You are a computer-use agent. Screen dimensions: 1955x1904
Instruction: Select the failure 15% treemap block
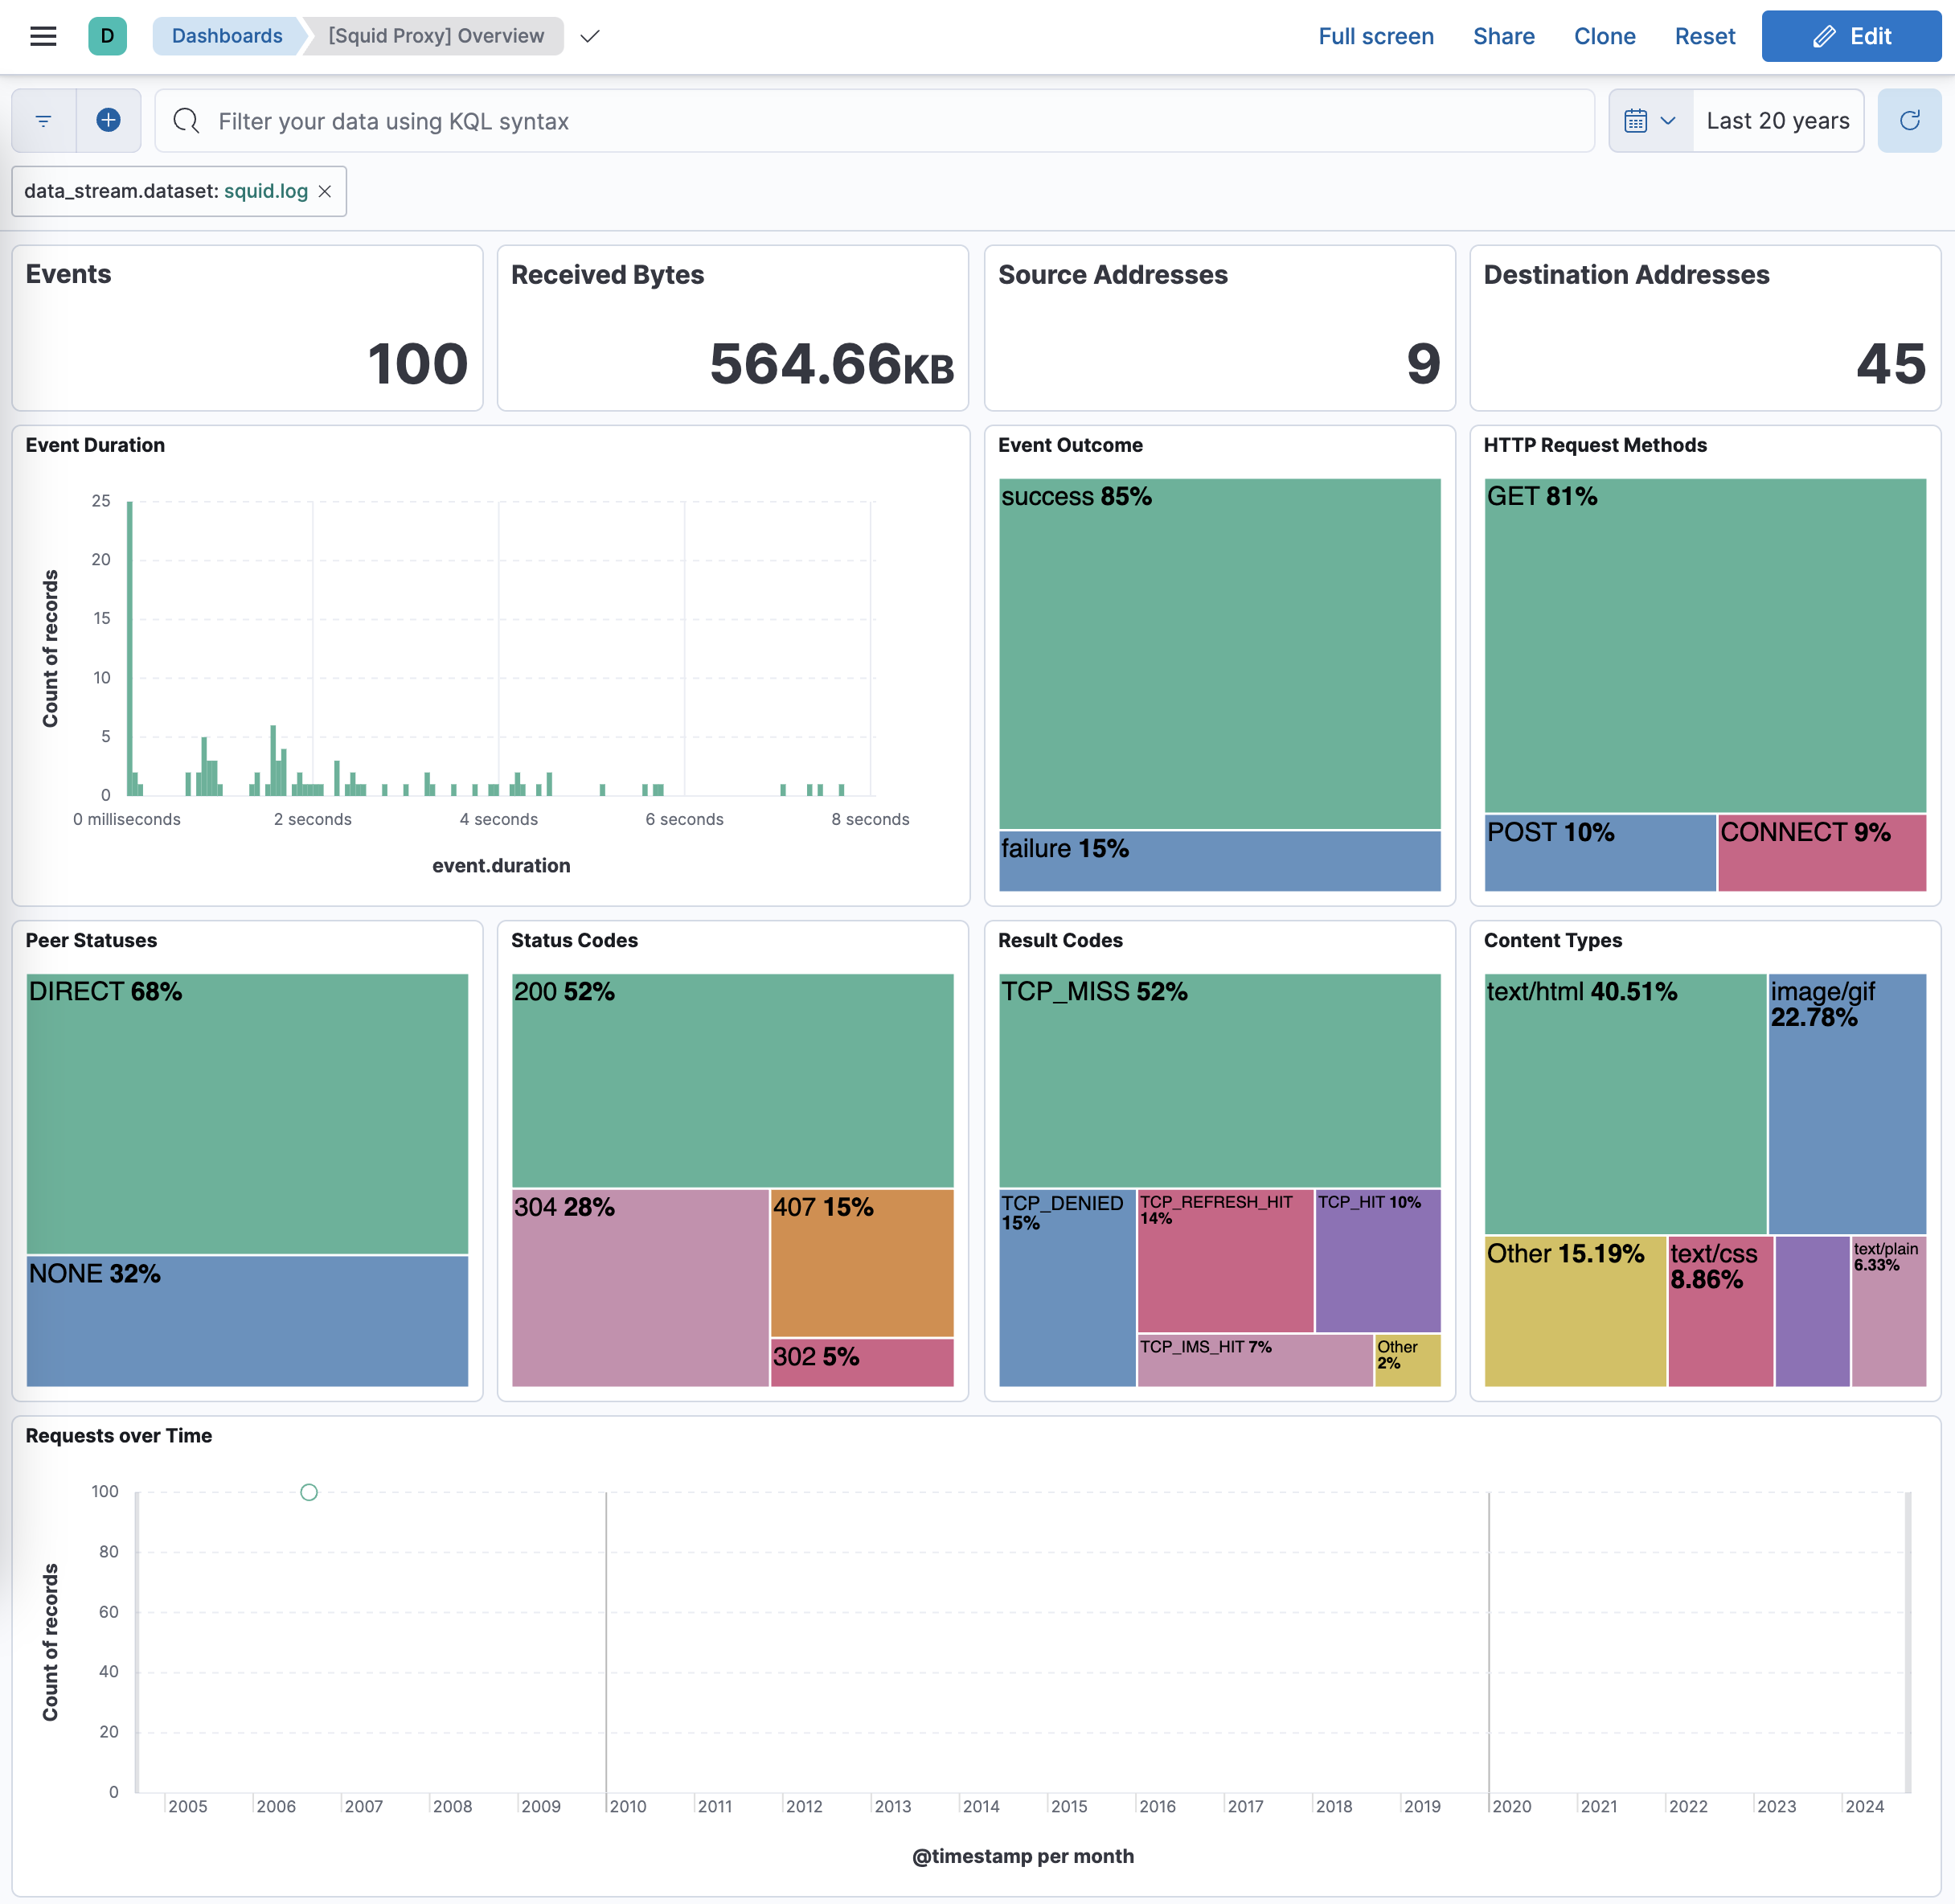1219,862
